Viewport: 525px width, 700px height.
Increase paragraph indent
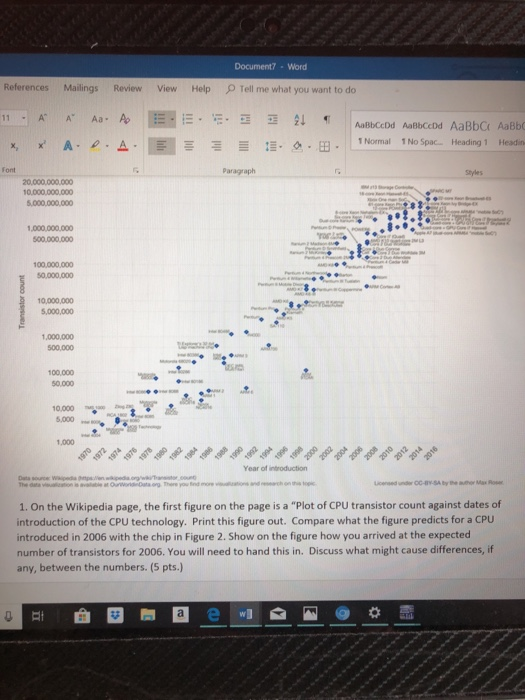273,120
